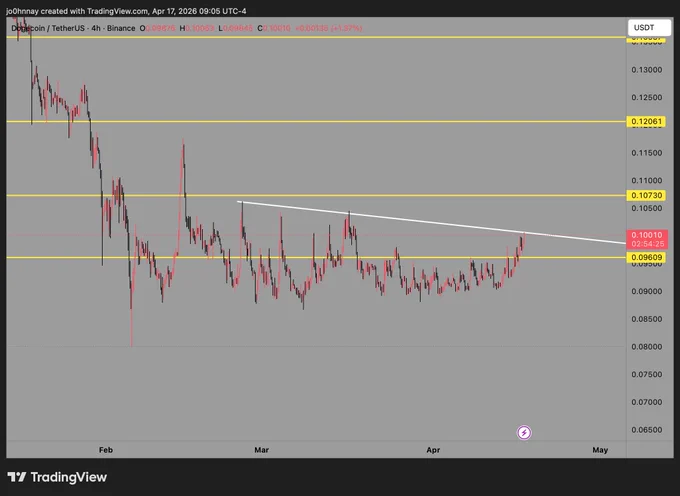Select the 0.12061 yellow price label
This screenshot has height=496, width=680.
[x=647, y=121]
